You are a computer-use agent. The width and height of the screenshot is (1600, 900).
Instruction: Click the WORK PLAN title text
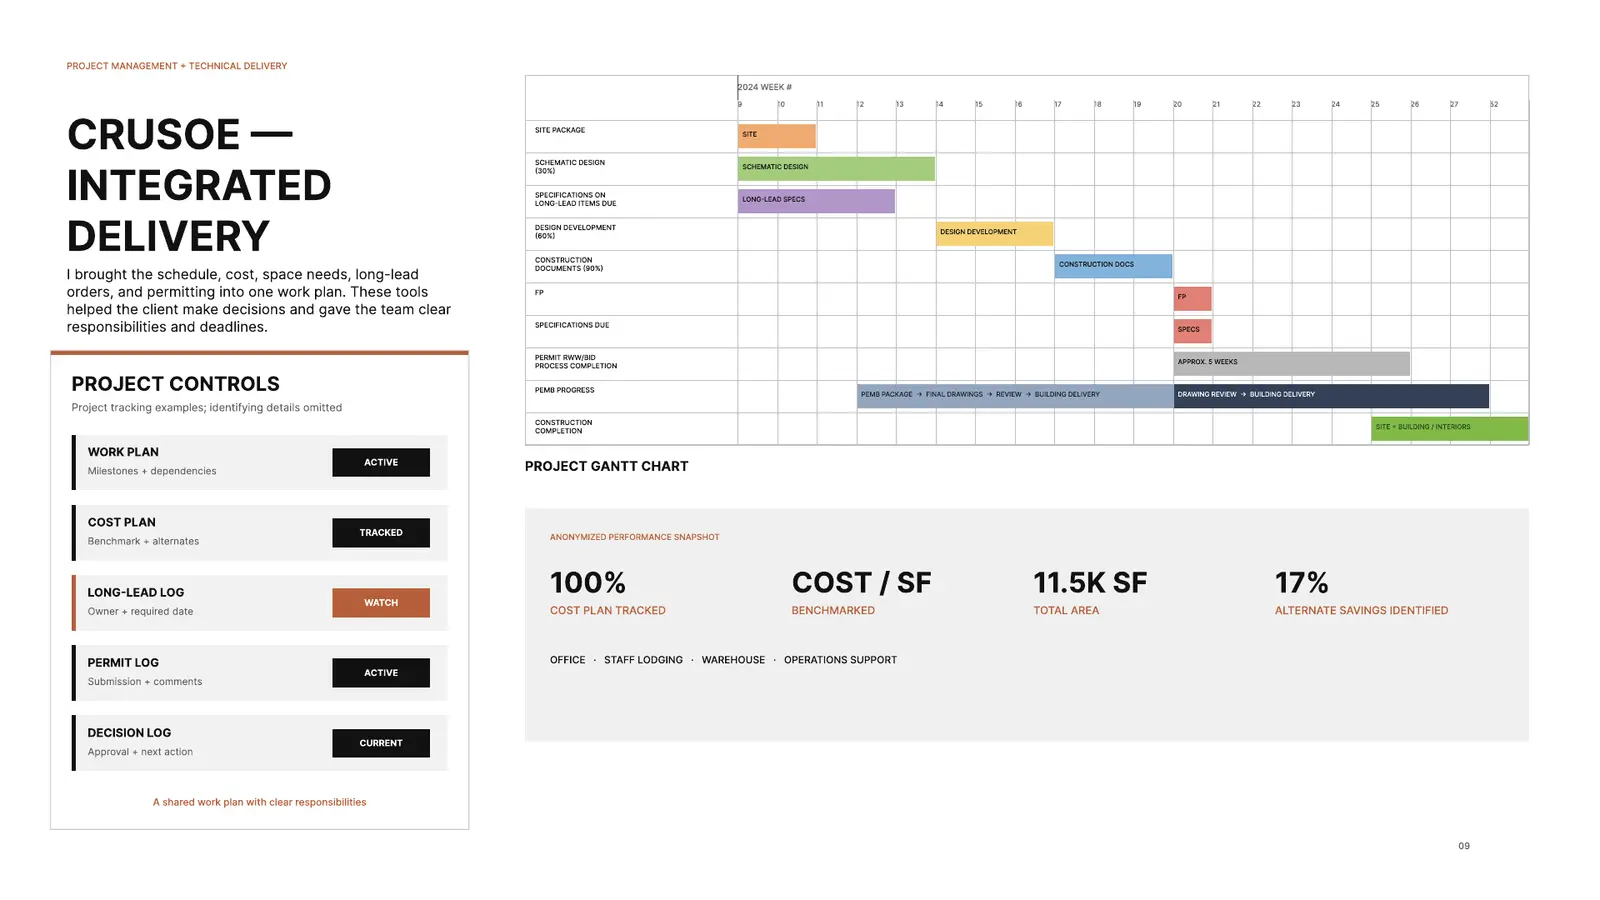point(123,452)
